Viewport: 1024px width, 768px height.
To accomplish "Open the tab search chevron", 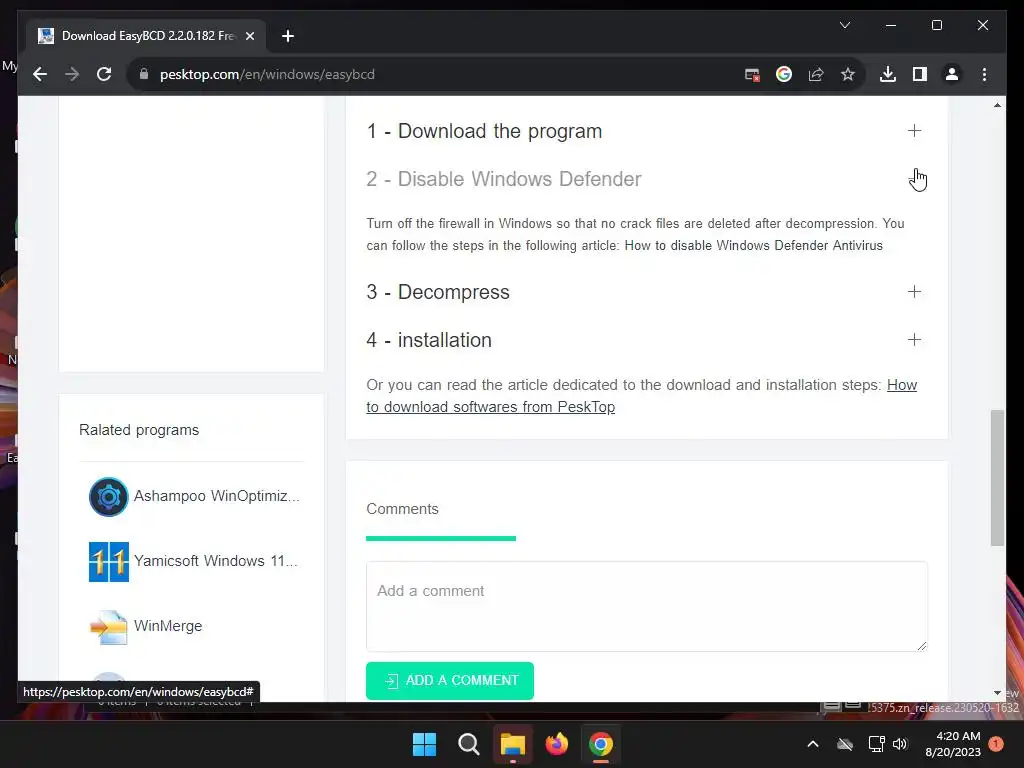I will pos(844,25).
